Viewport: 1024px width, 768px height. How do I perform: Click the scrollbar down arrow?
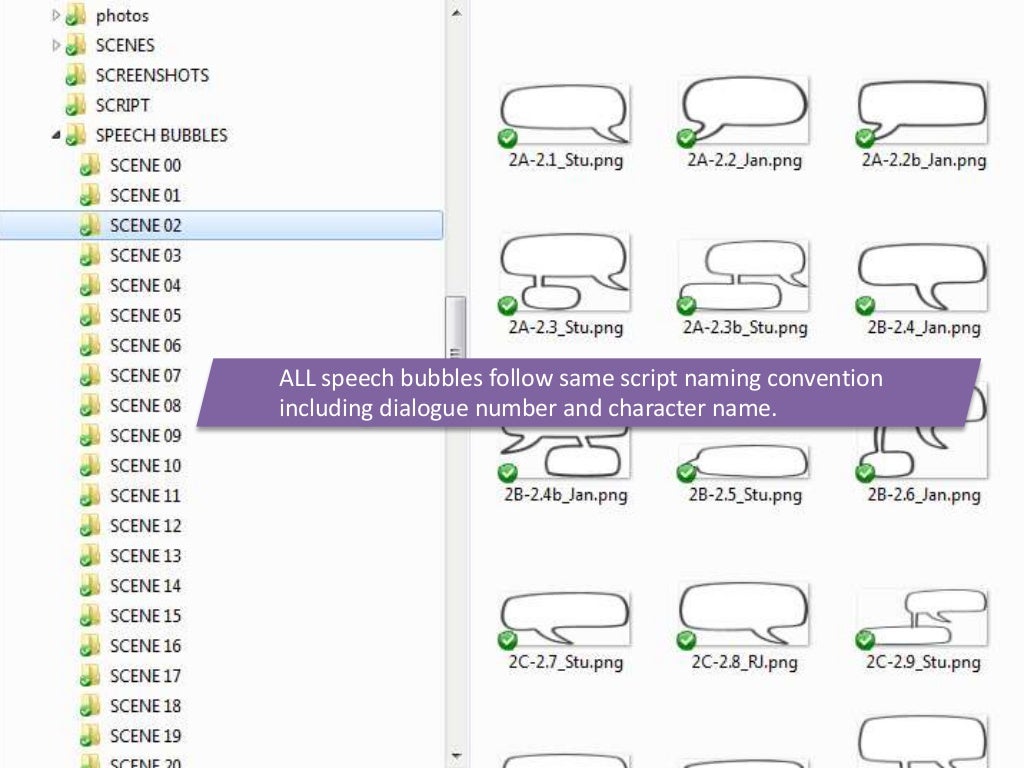(x=456, y=756)
